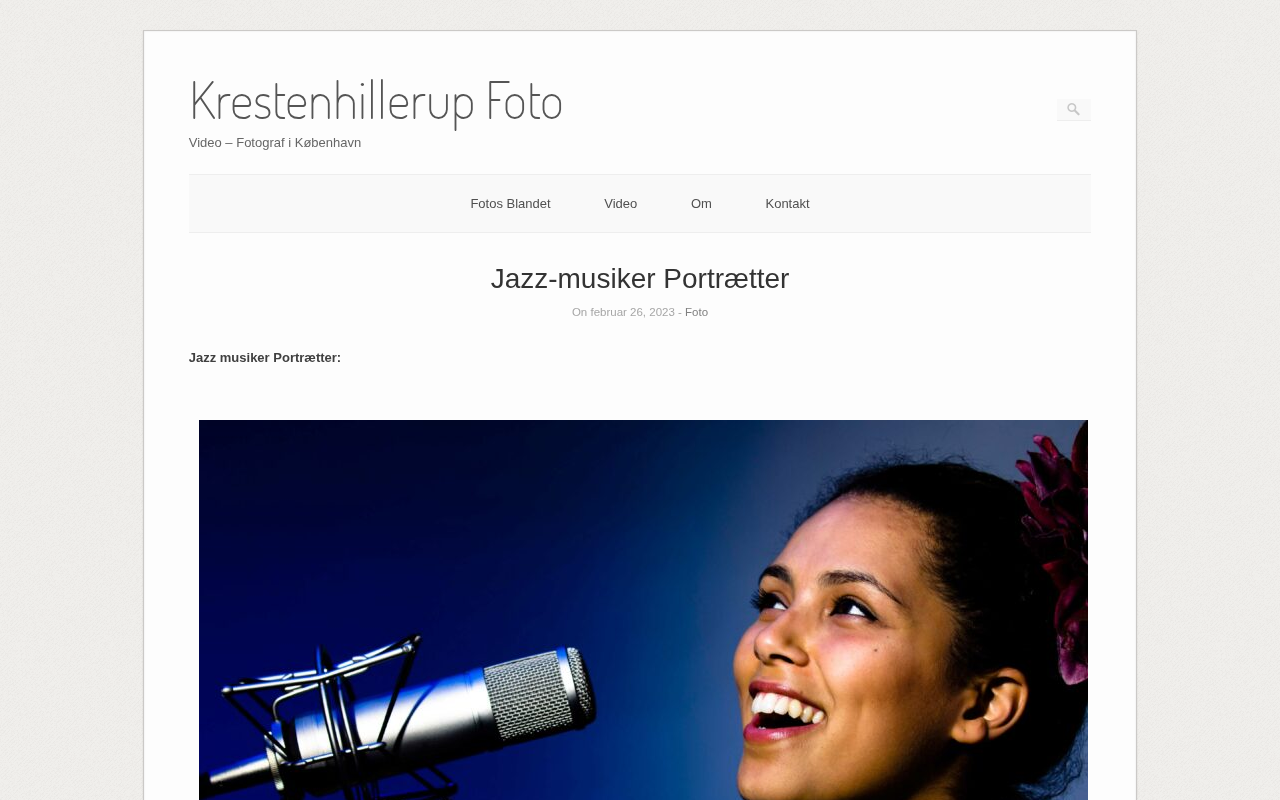
Task: Focus the search field in header
Action: click(1074, 110)
